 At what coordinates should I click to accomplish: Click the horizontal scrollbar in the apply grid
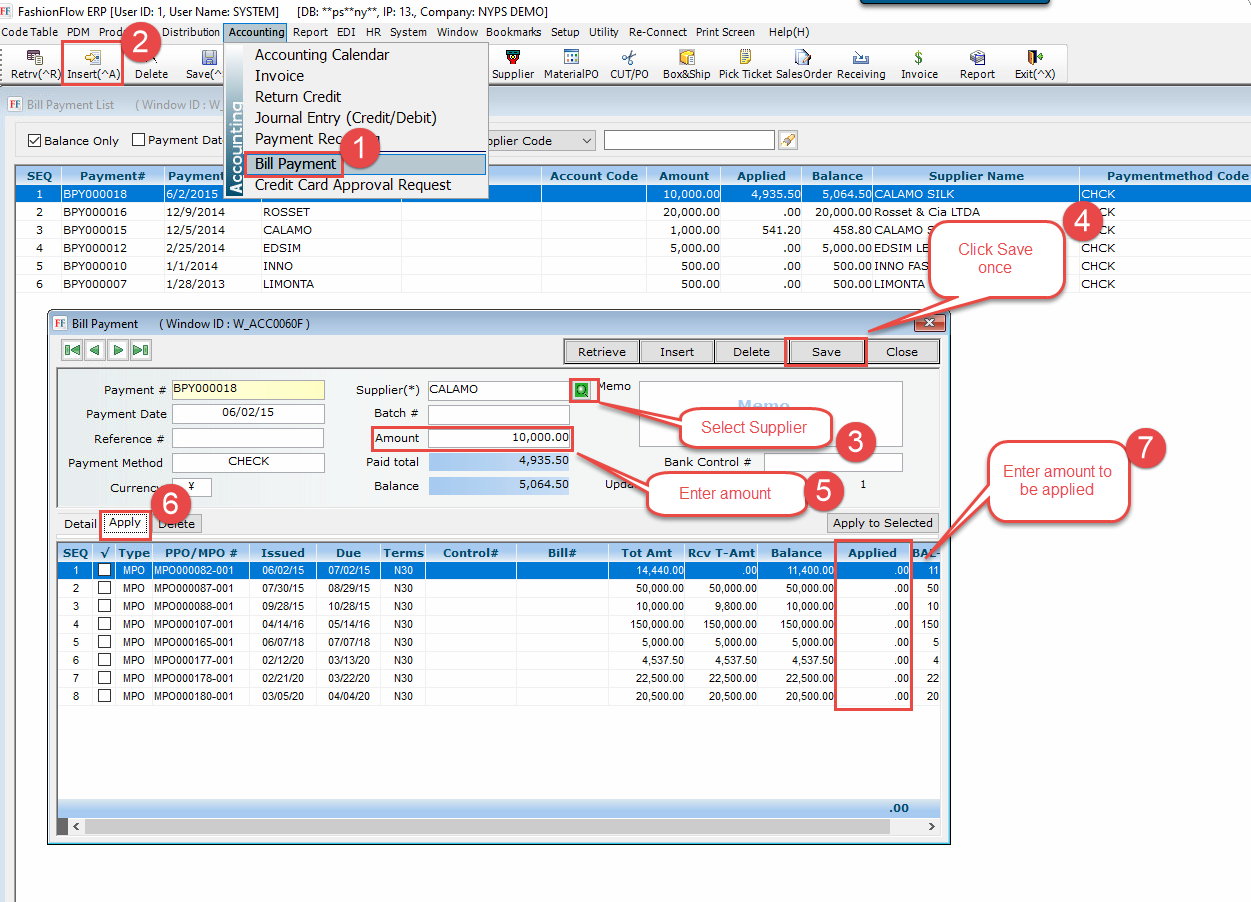click(x=500, y=827)
